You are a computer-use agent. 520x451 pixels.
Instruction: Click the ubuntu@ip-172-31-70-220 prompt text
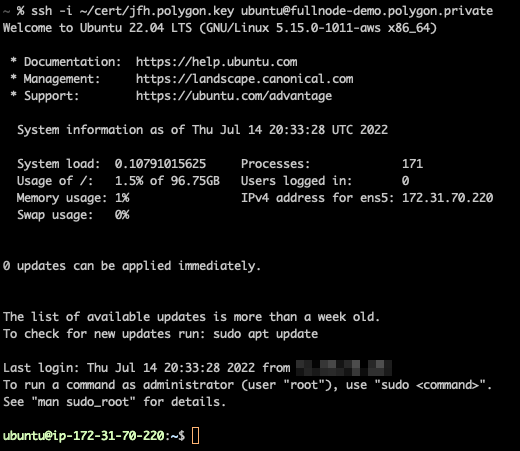click(83, 436)
